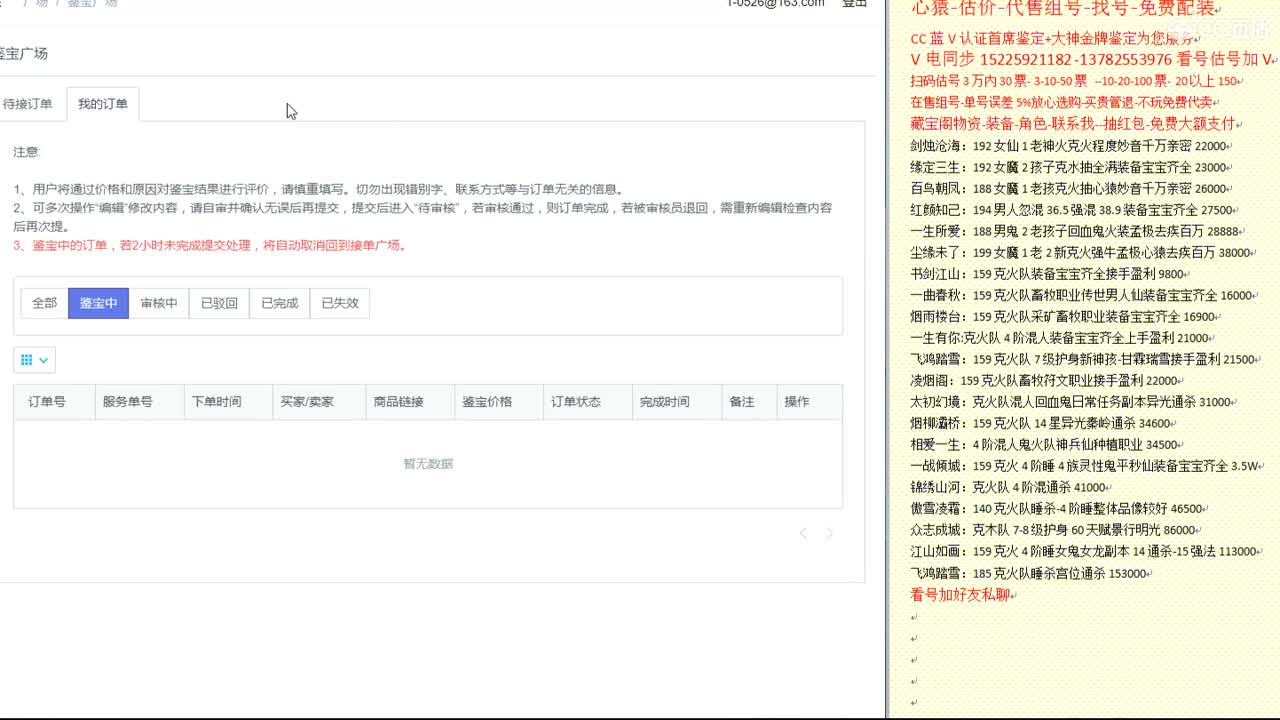Select the 已失效 filter
The image size is (1280, 720).
click(x=338, y=303)
